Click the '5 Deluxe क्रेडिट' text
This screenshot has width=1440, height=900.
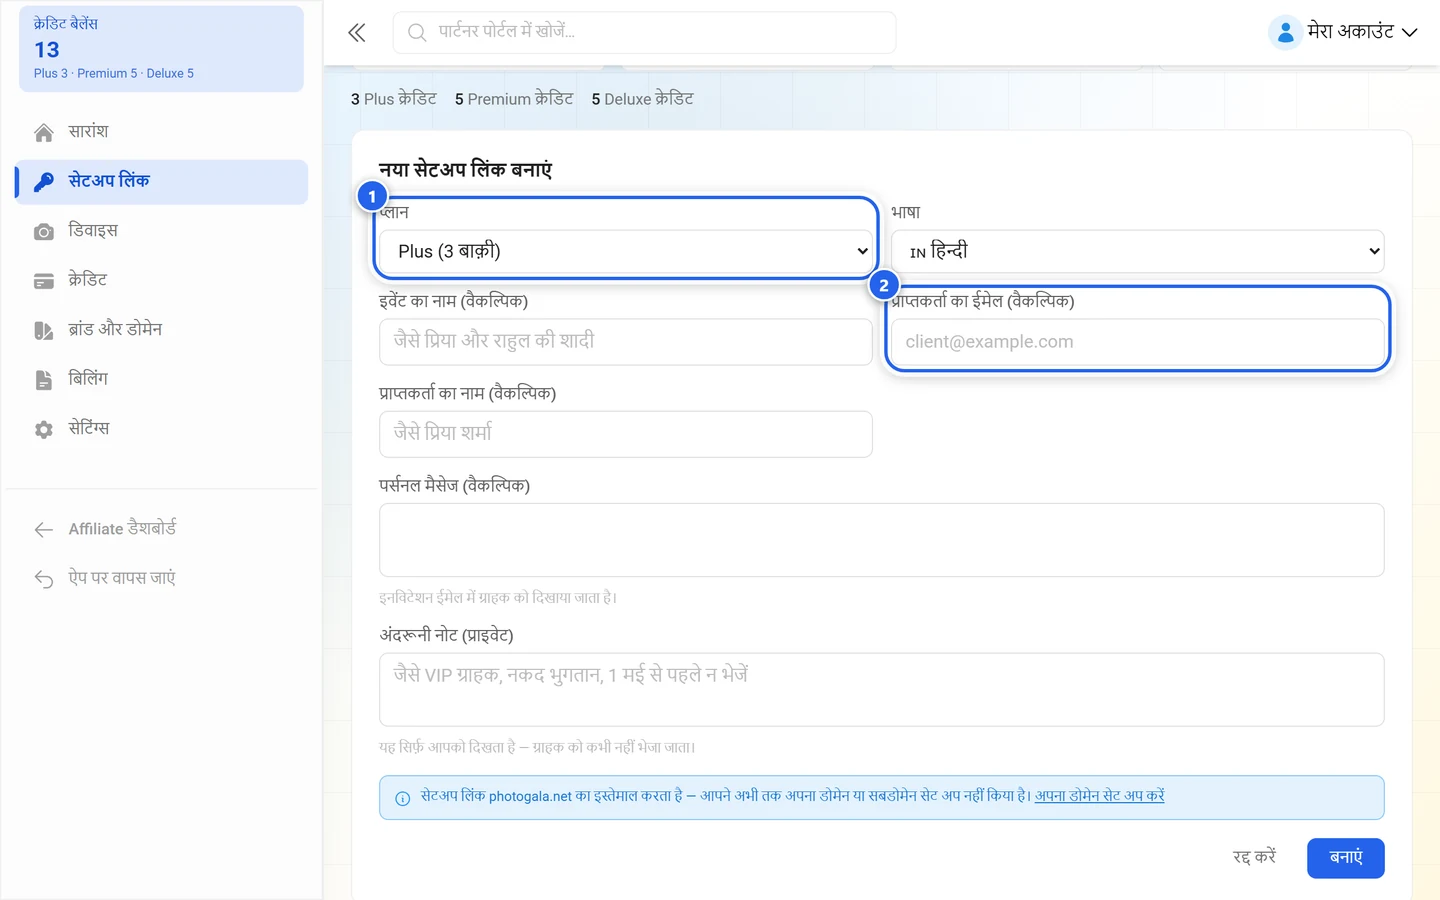642,99
